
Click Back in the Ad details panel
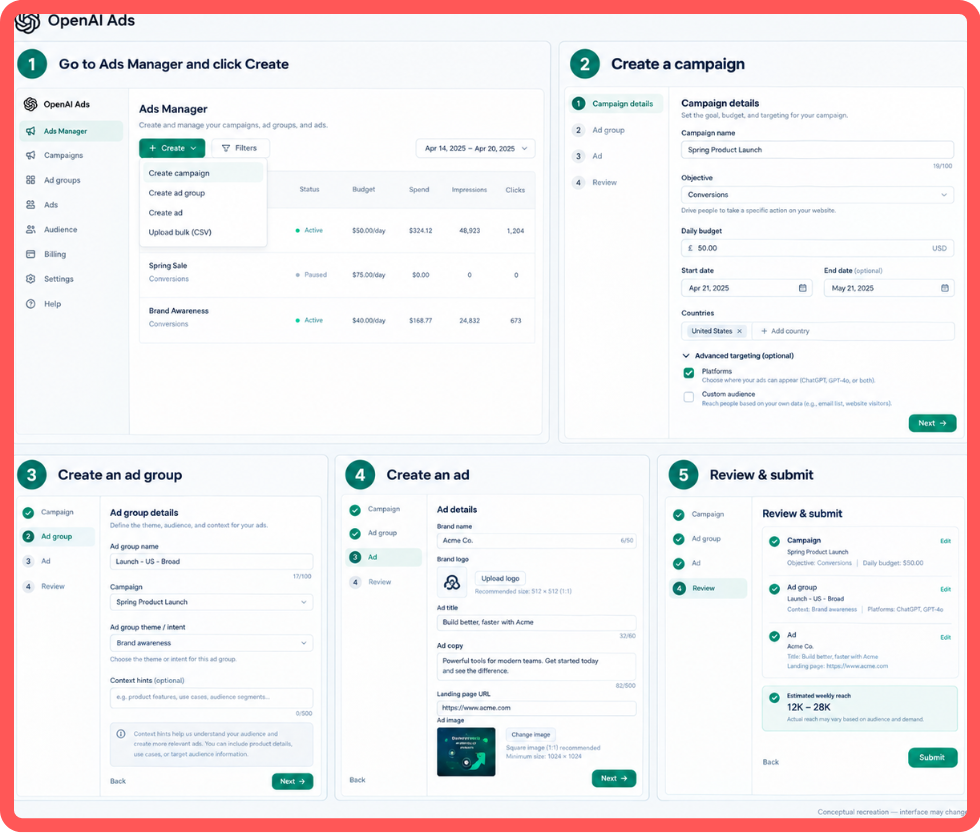tap(358, 780)
